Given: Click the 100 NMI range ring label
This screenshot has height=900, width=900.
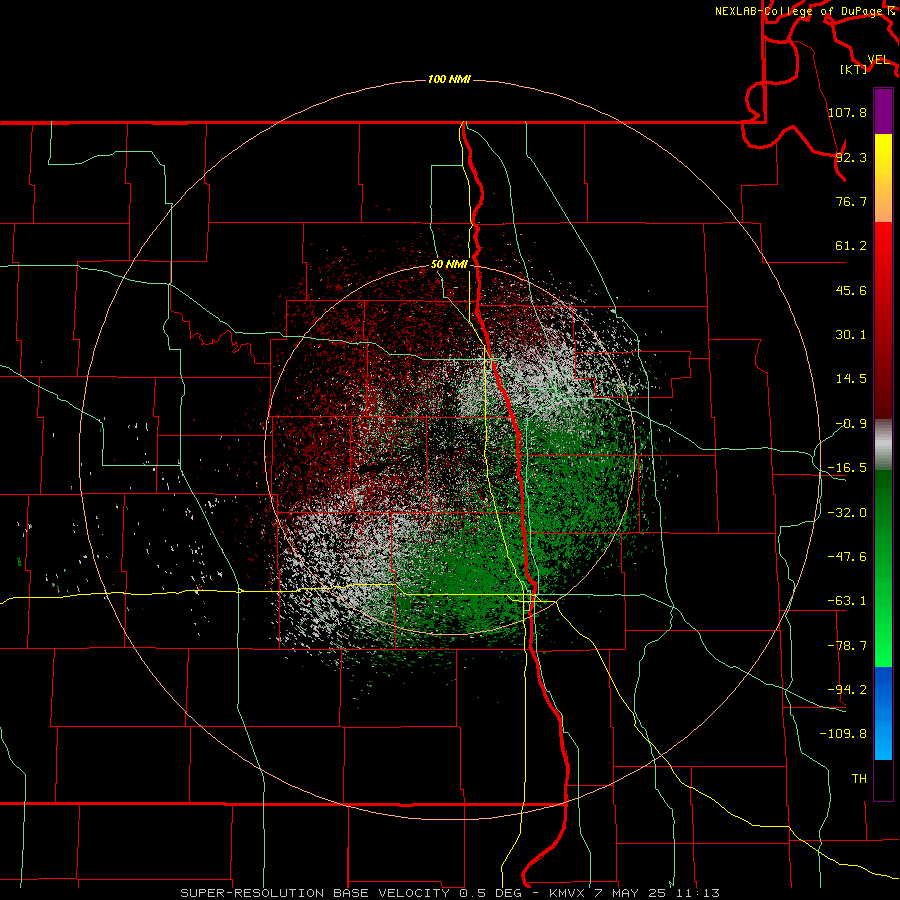Looking at the screenshot, I should (449, 79).
